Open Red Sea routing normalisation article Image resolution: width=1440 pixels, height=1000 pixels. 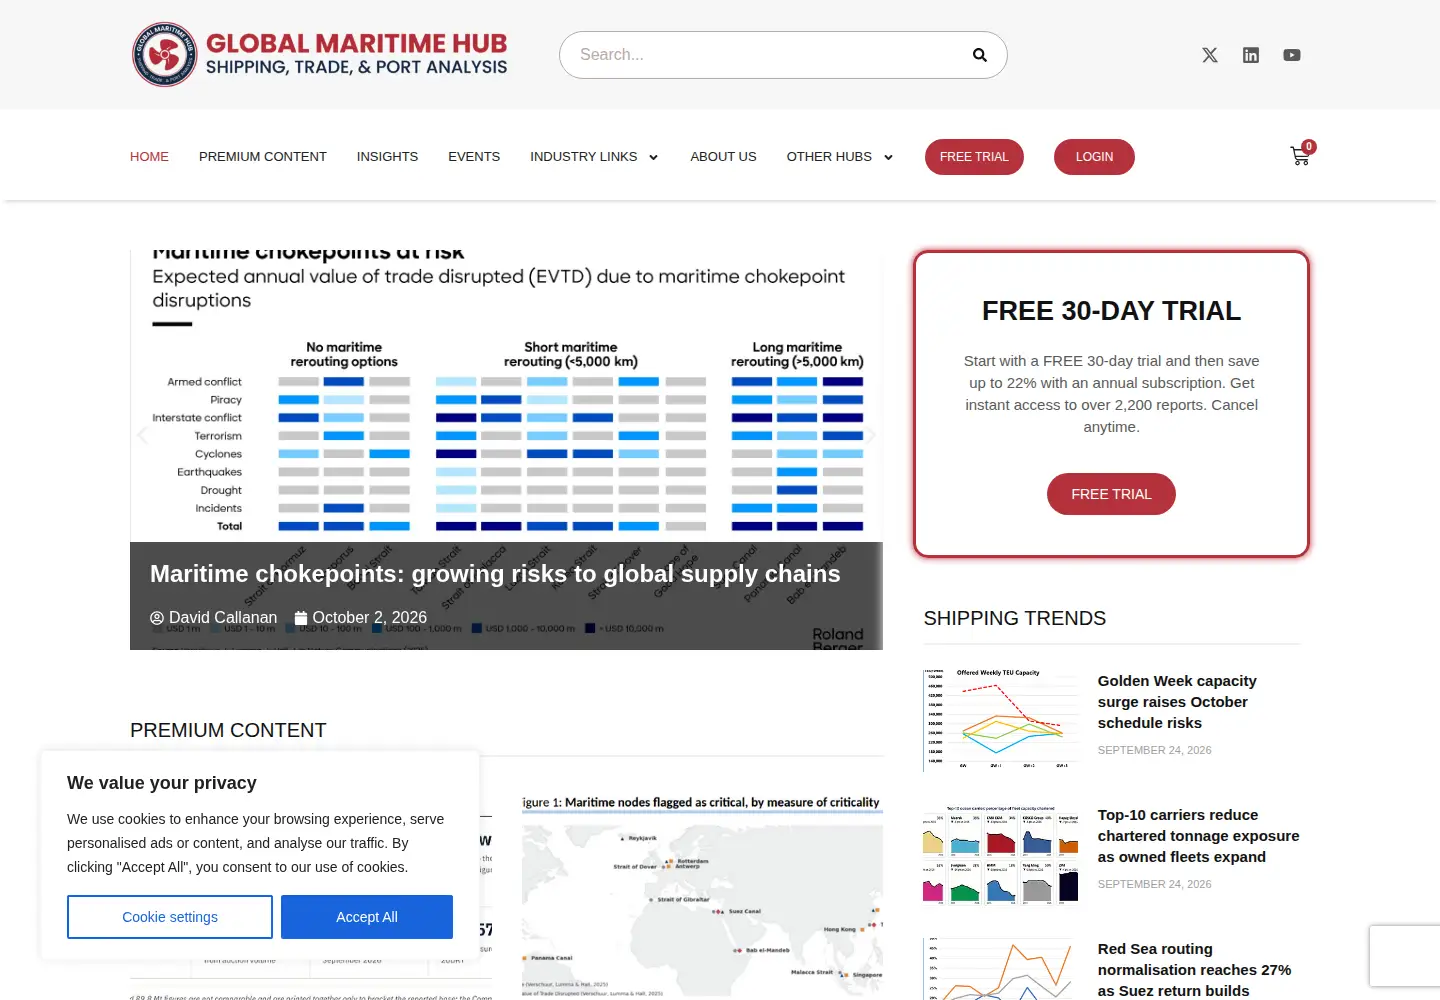1194,970
